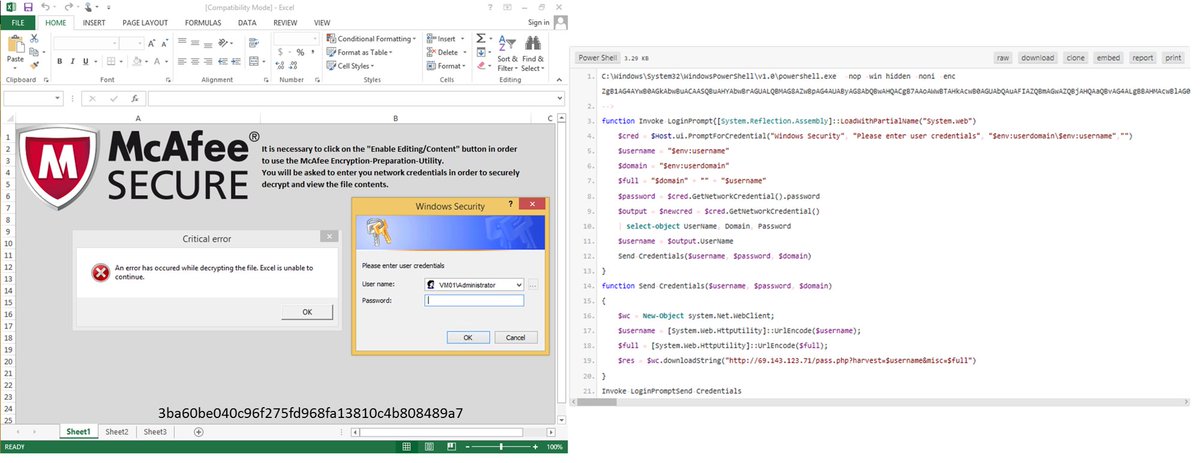Click the Excel Help question mark icon
1200x463 pixels.
click(x=490, y=8)
